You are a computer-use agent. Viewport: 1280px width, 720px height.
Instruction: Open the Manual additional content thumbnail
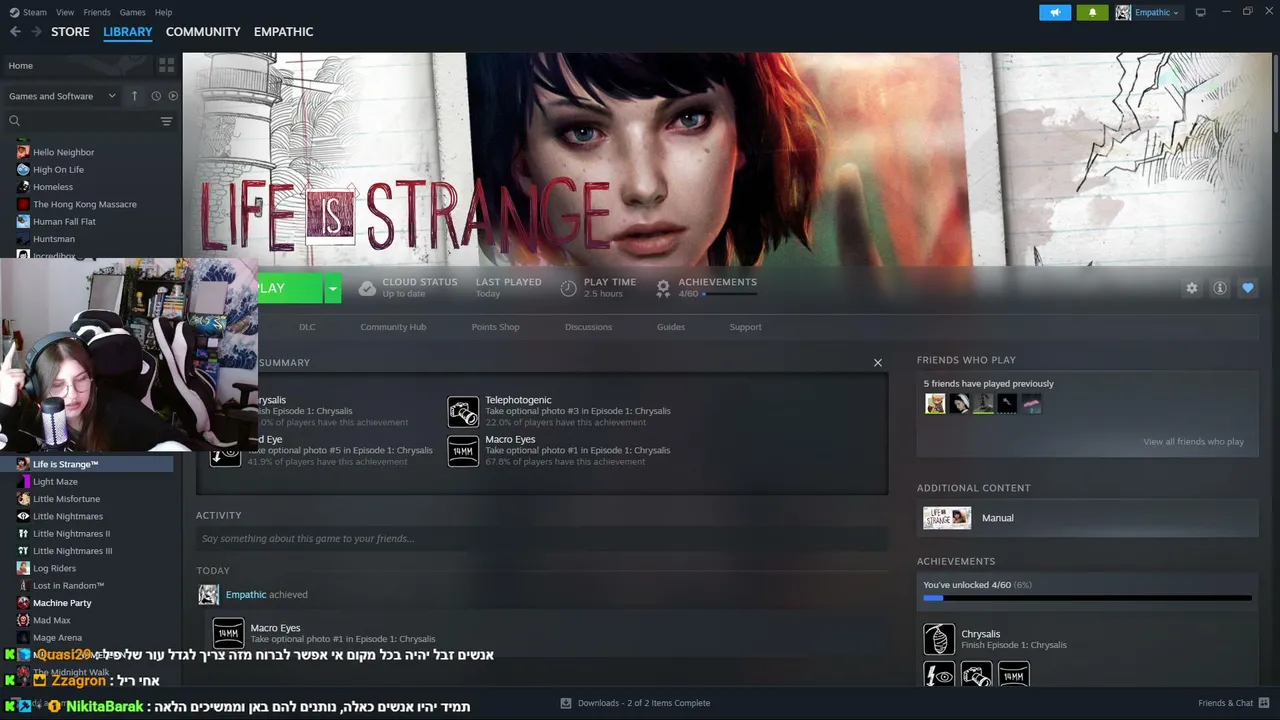click(x=947, y=518)
